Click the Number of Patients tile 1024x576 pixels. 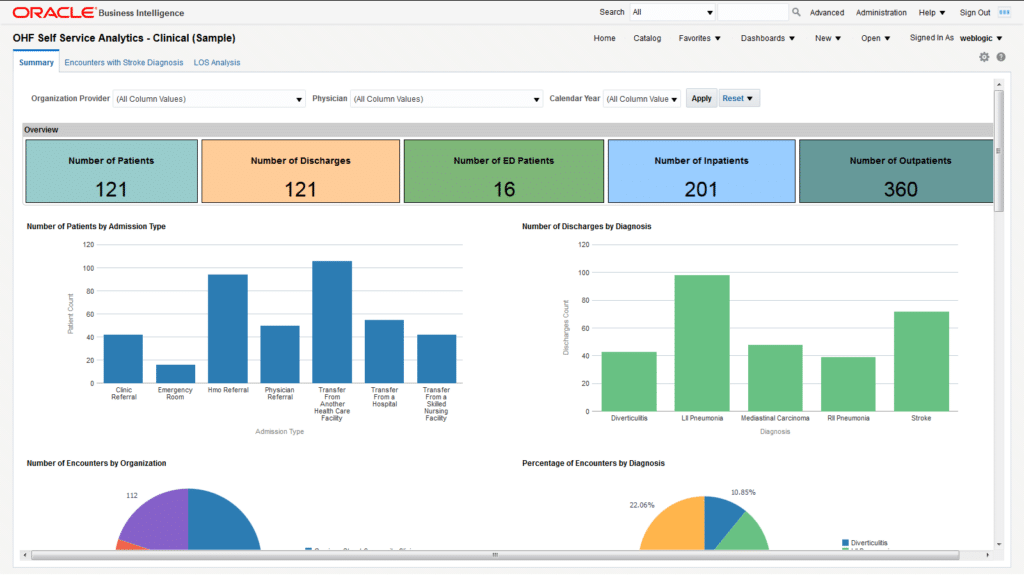click(x=111, y=171)
